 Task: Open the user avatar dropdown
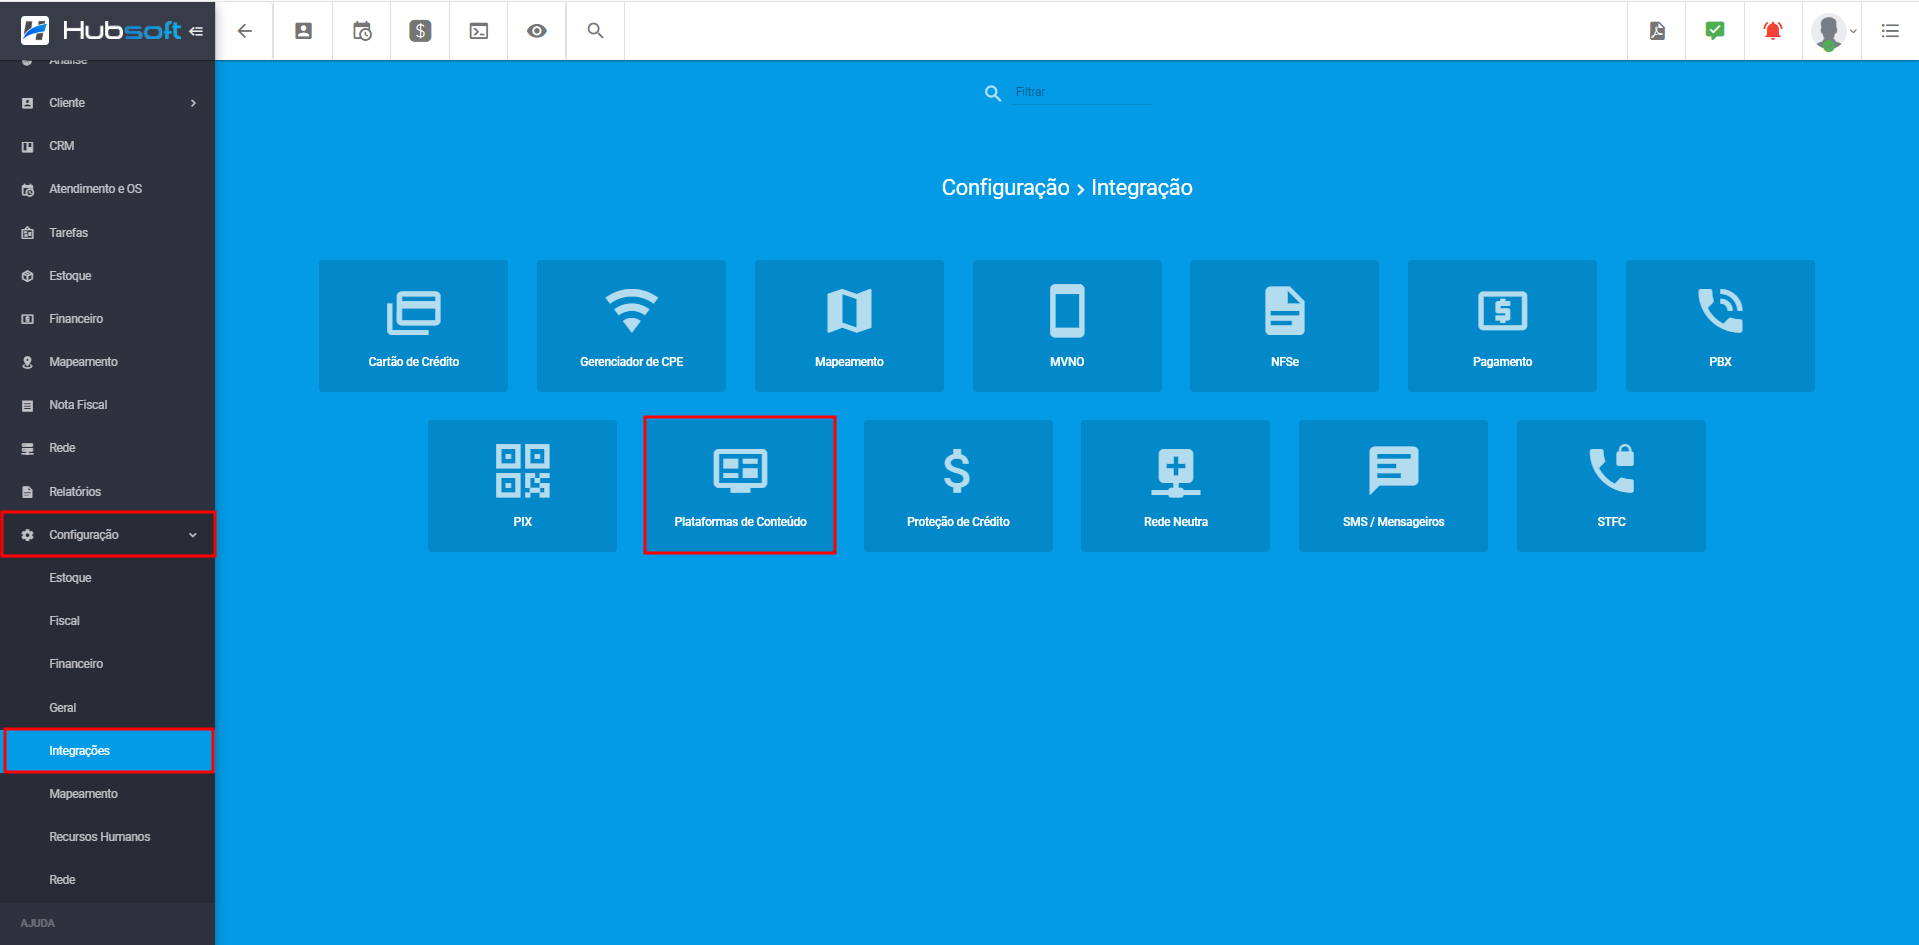point(1833,31)
